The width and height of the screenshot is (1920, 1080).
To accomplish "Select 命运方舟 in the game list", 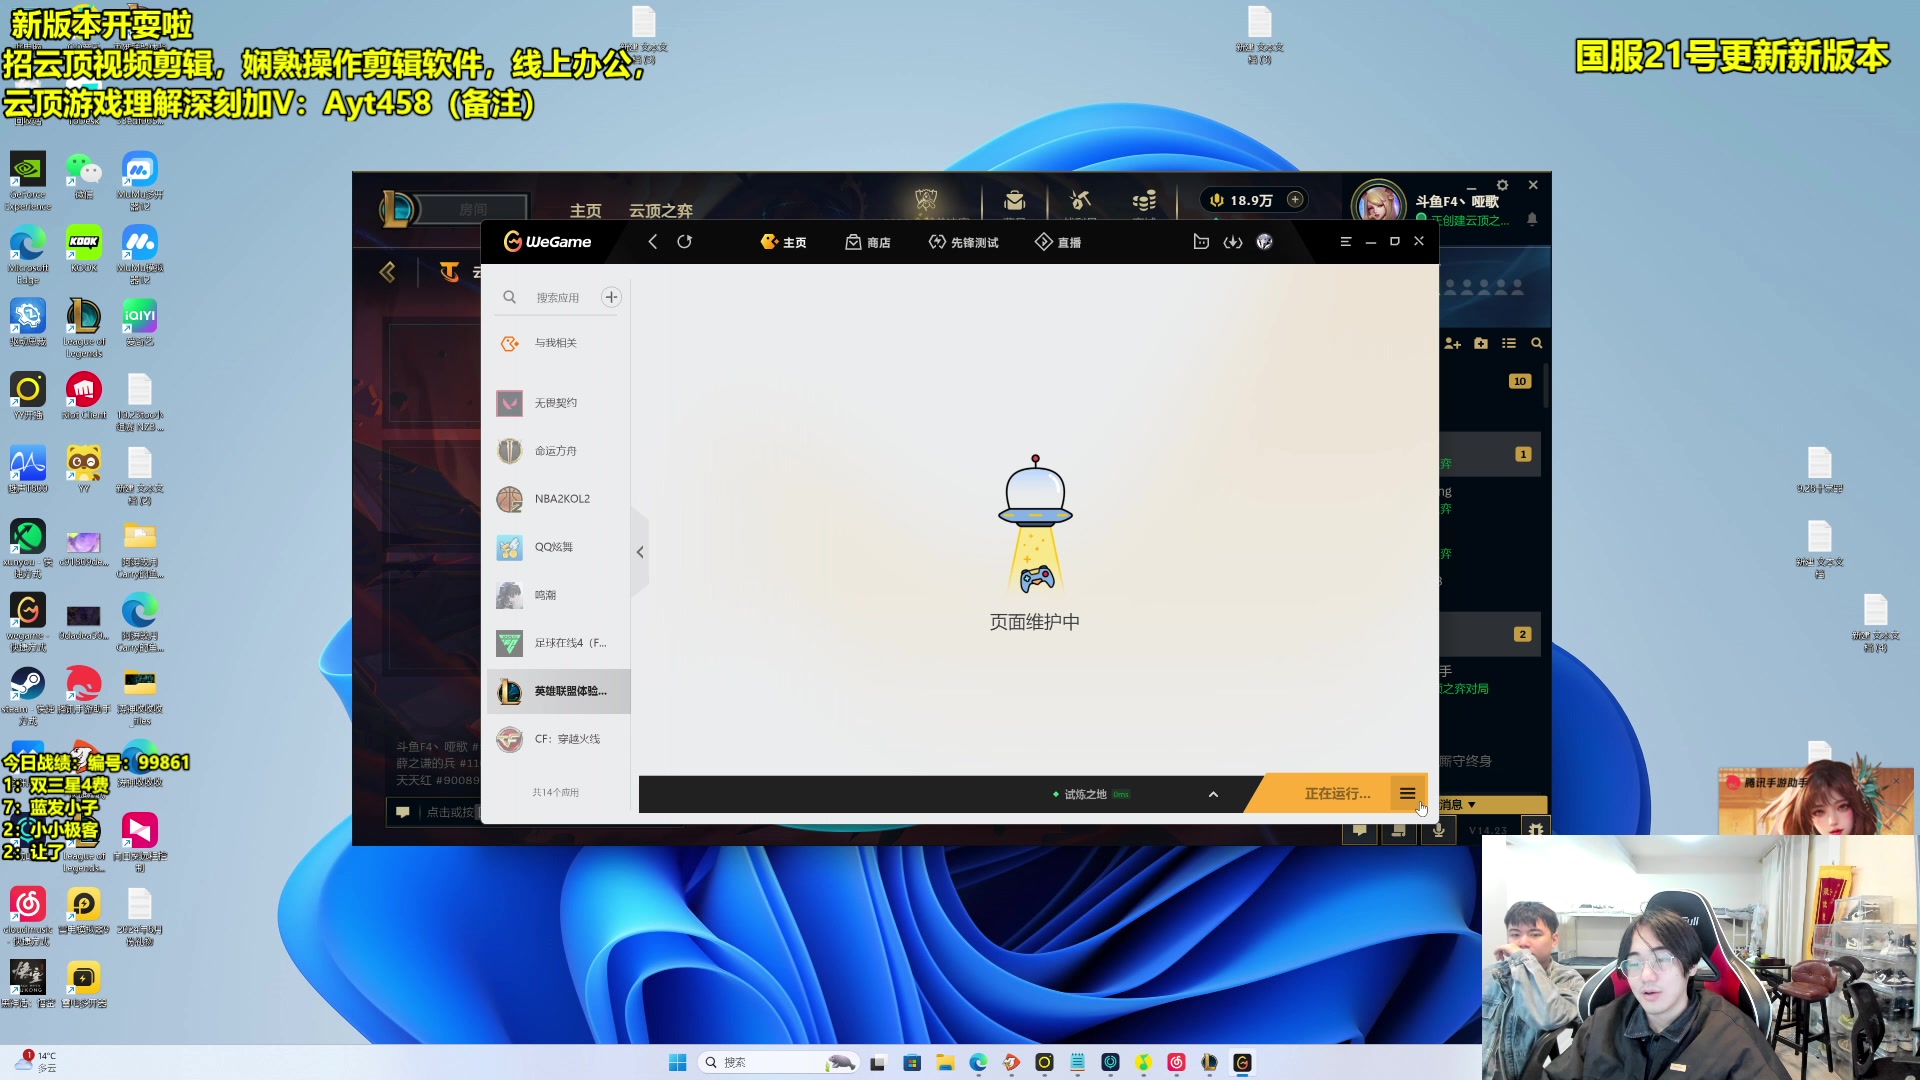I will [558, 451].
